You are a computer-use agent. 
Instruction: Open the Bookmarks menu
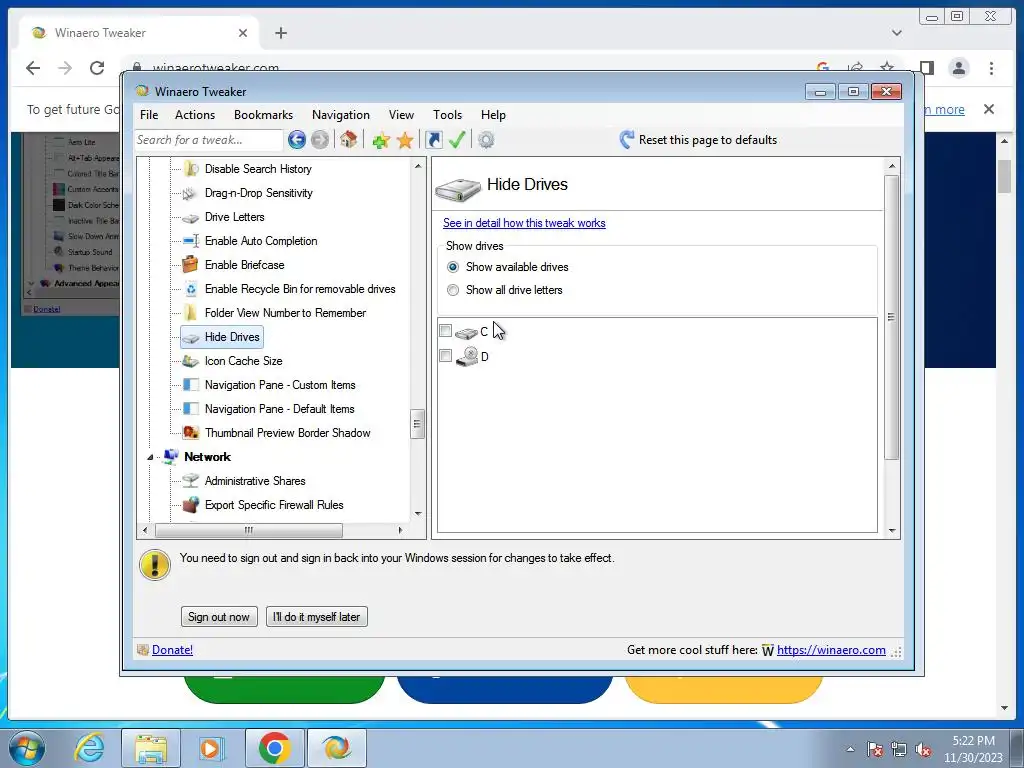[x=263, y=115]
